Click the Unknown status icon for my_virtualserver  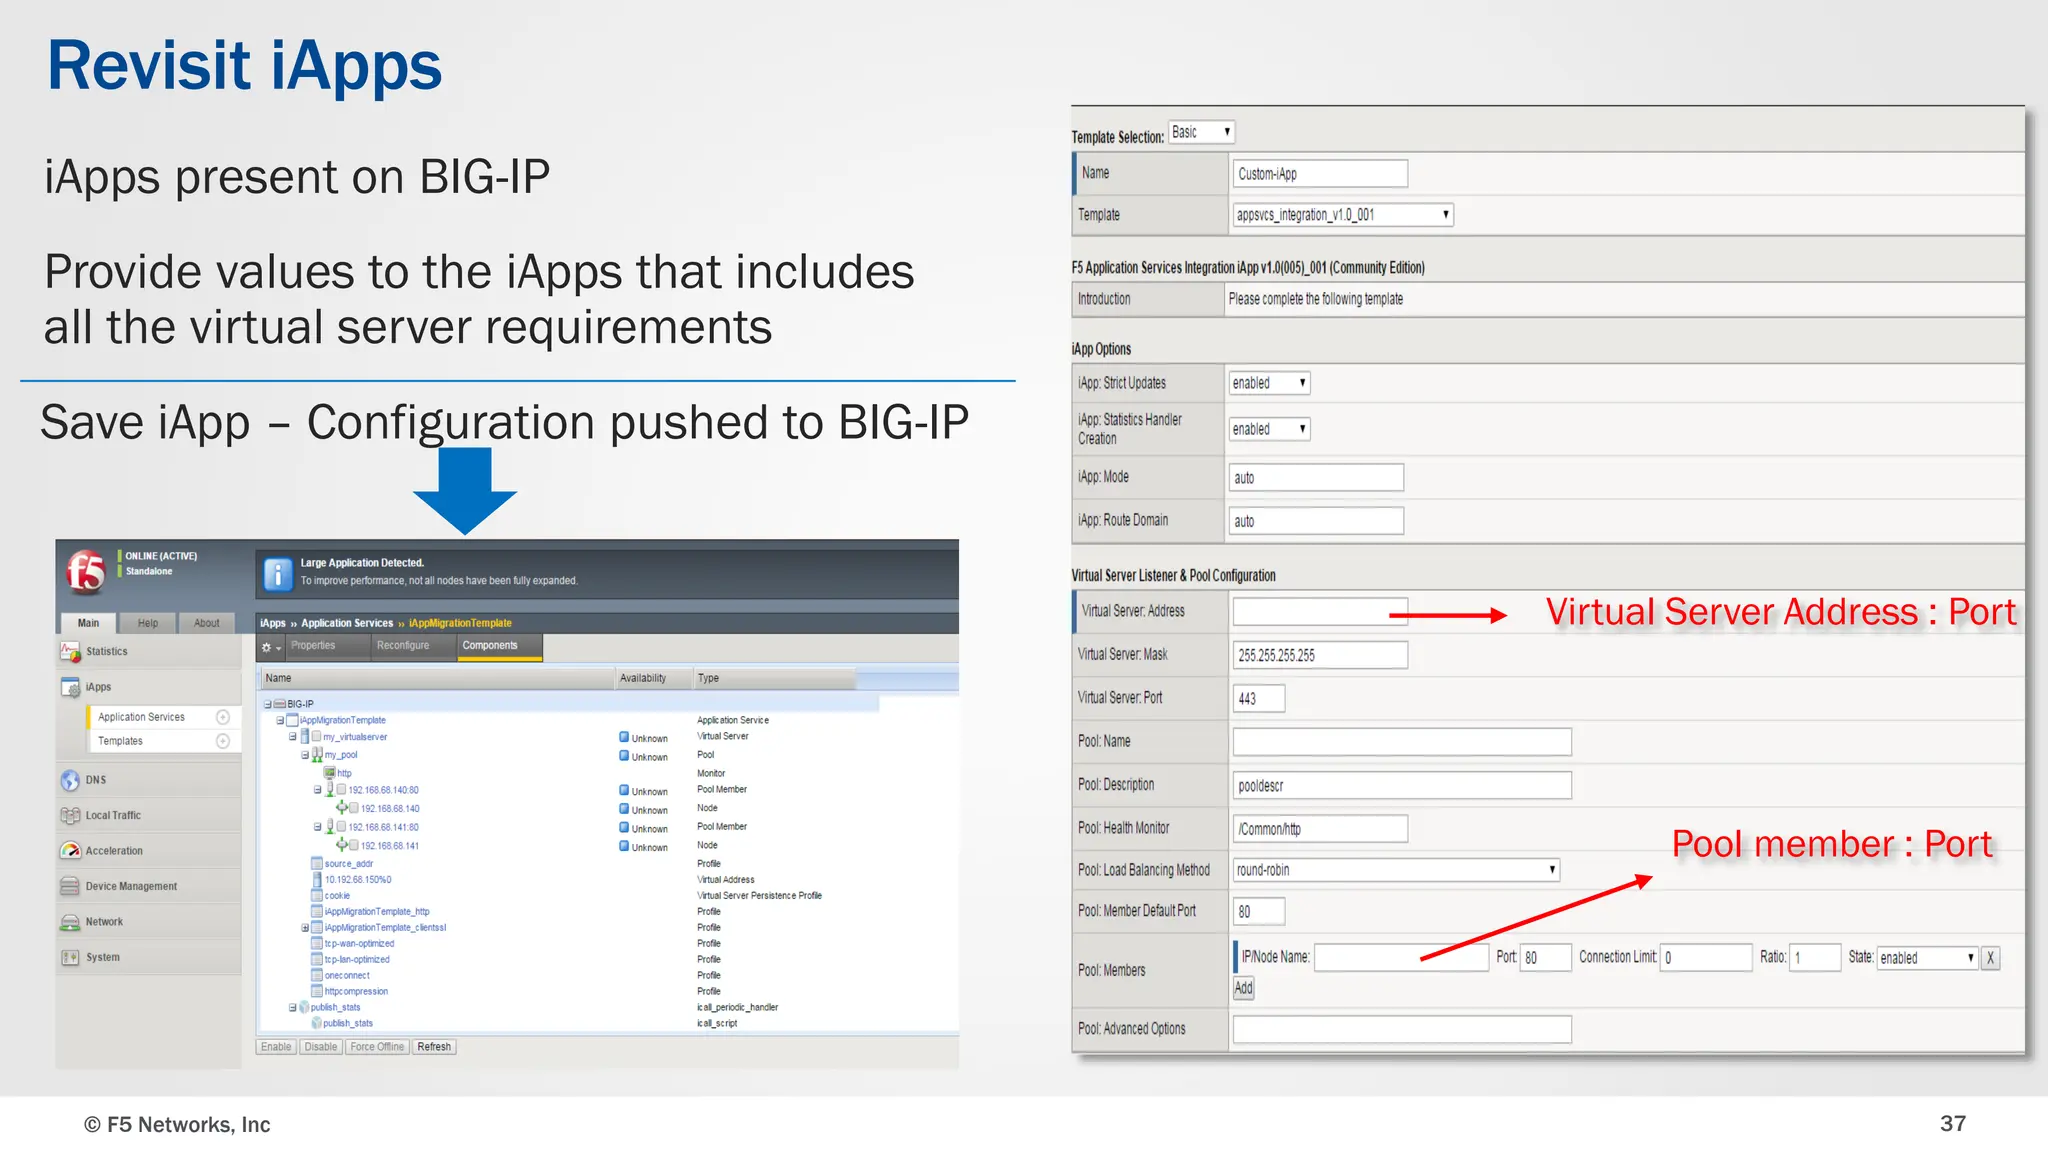click(624, 738)
